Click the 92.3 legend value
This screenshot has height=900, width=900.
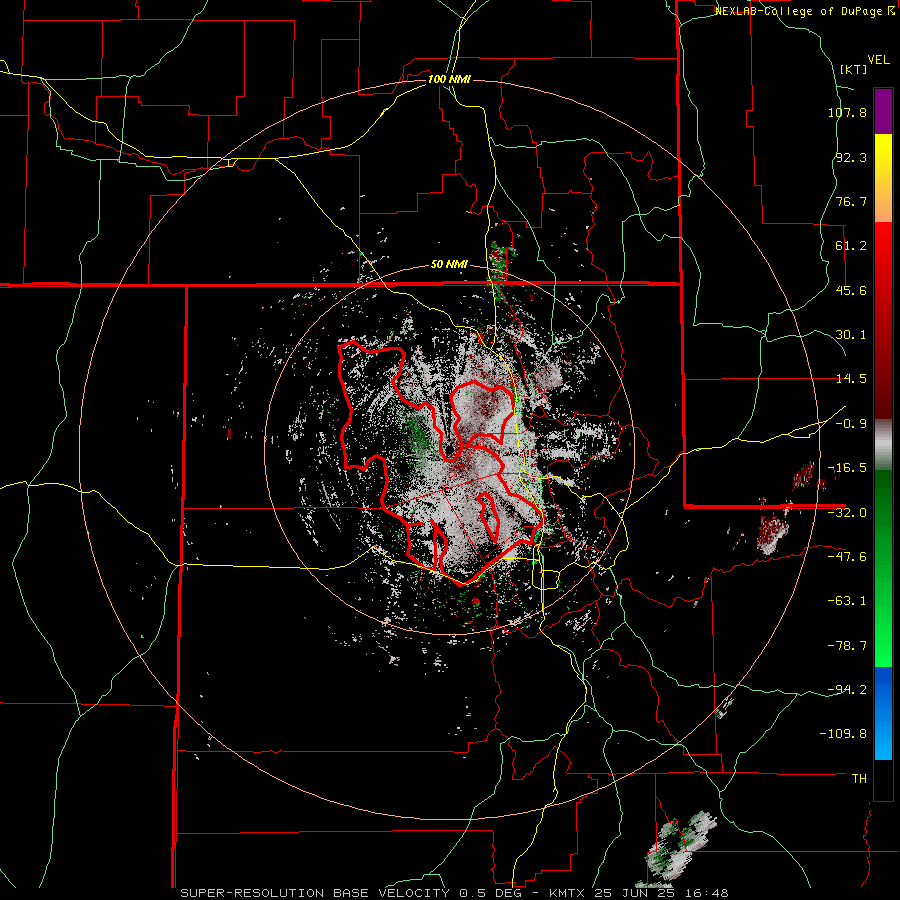click(851, 157)
